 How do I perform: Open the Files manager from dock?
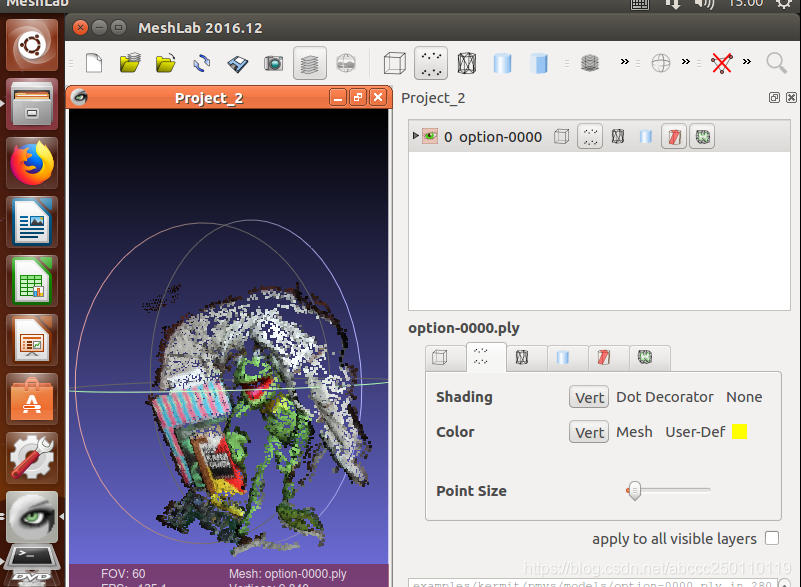[32, 104]
